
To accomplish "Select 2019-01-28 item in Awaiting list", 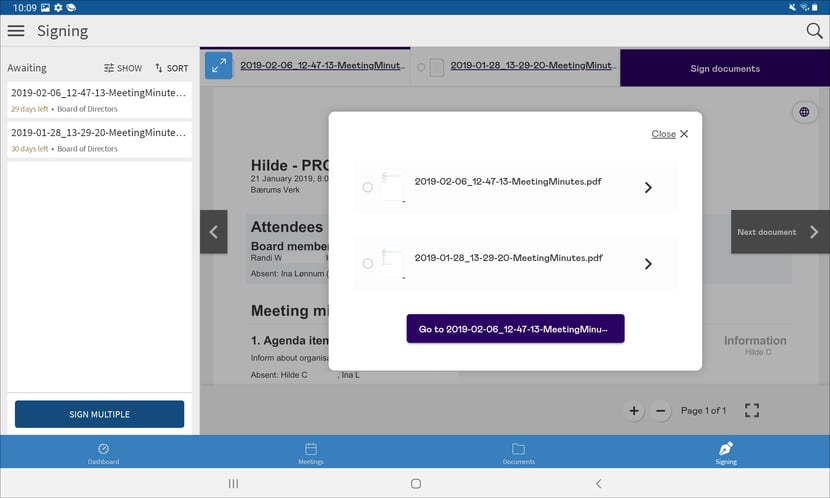I will click(100, 140).
